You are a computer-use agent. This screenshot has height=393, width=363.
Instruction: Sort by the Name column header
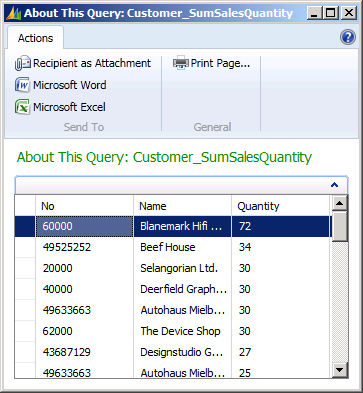182,206
